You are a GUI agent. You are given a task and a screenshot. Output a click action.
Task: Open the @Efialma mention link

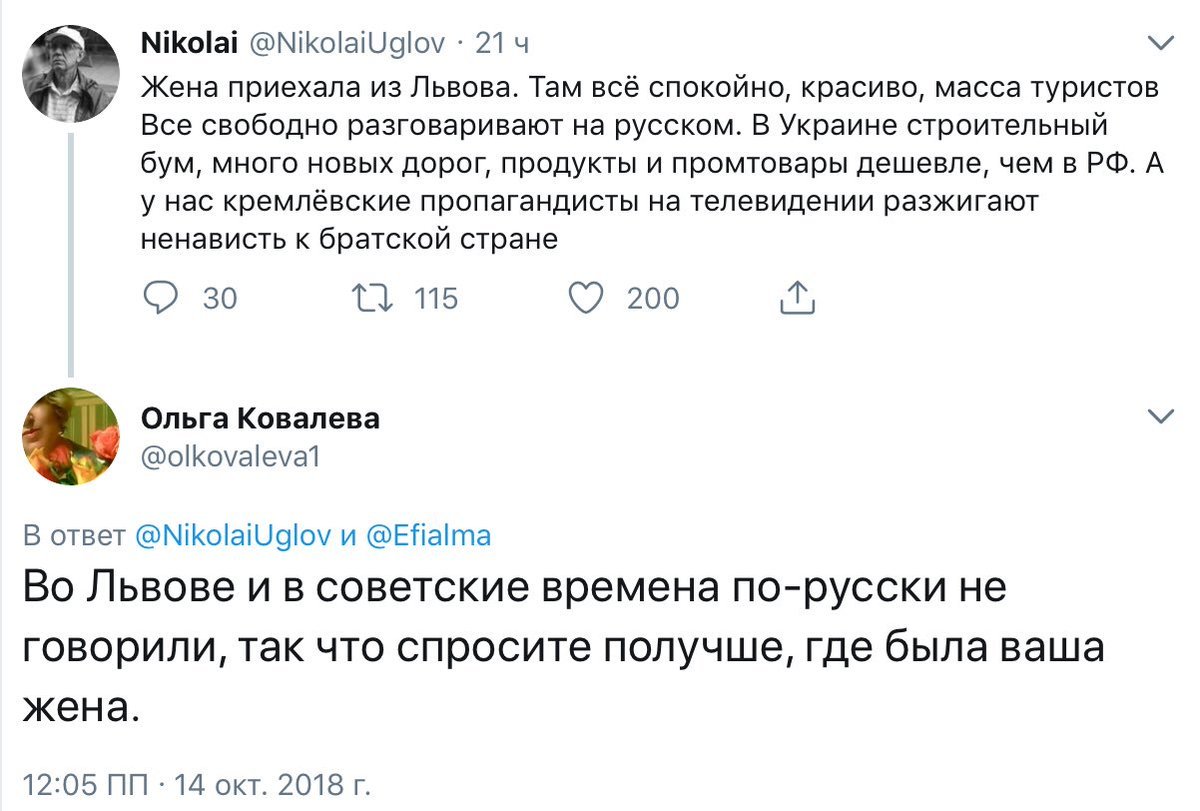pos(426,536)
